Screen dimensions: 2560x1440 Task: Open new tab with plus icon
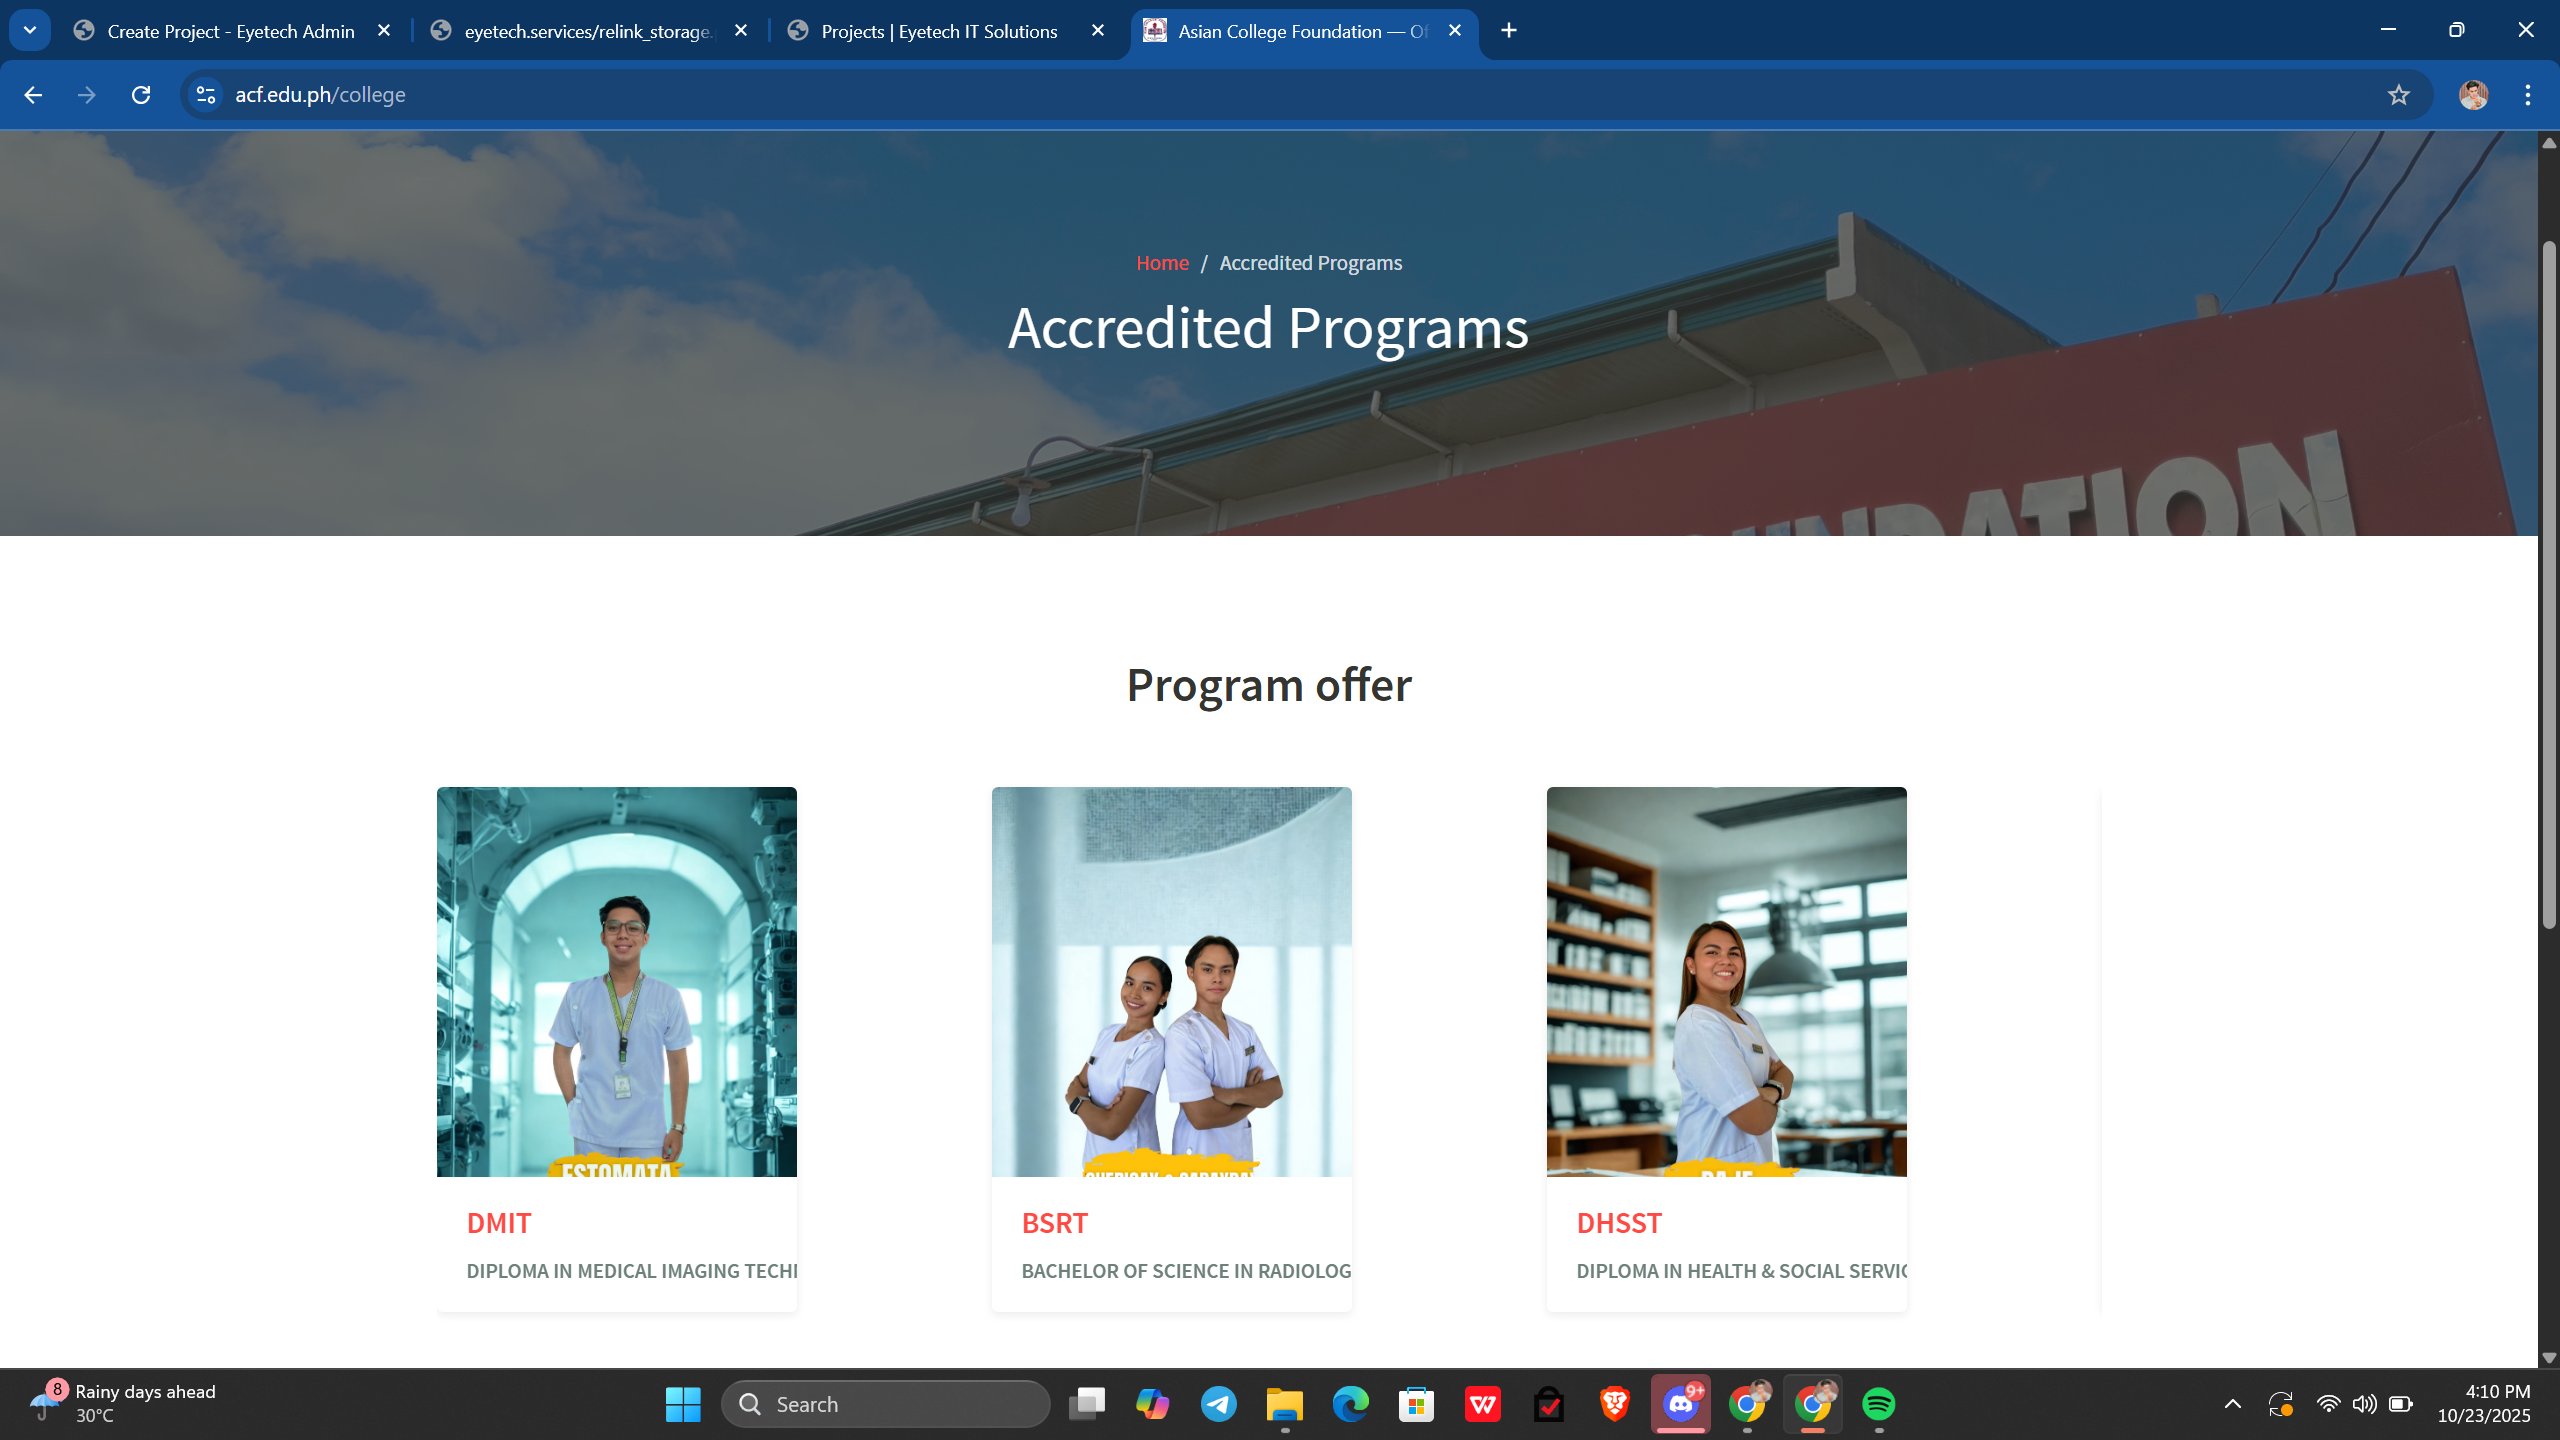[x=1509, y=31]
